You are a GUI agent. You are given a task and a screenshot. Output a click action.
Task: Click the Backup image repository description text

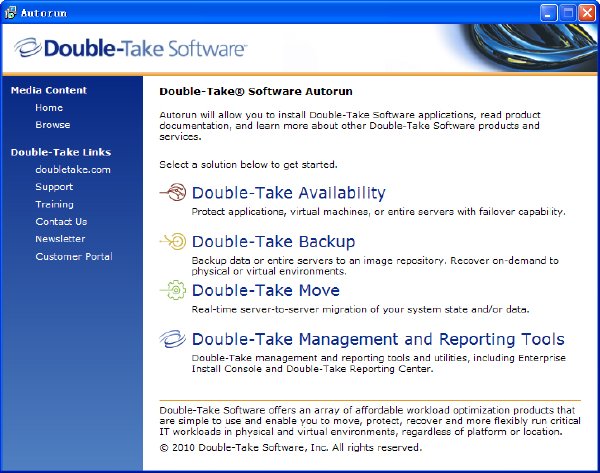click(x=375, y=266)
